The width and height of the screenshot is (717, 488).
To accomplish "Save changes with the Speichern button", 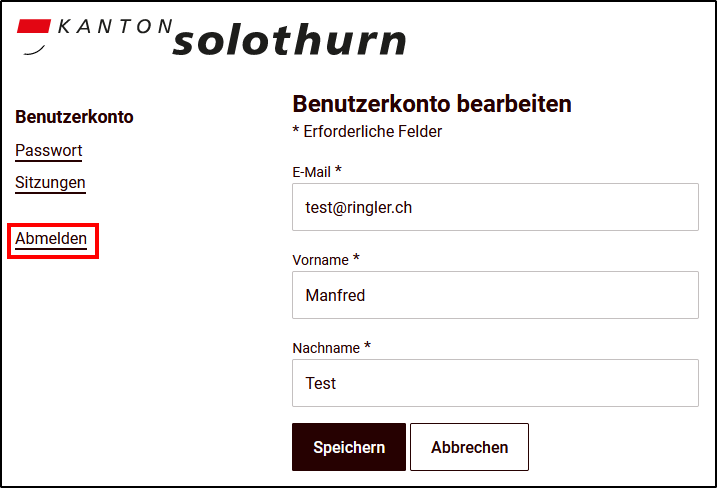I will 349,447.
